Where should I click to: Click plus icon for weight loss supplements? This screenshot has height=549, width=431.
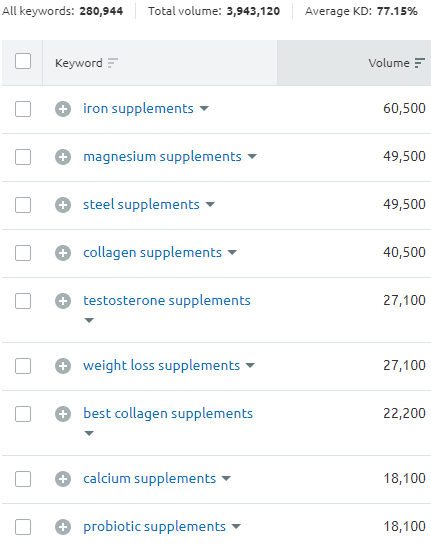pyautogui.click(x=63, y=366)
